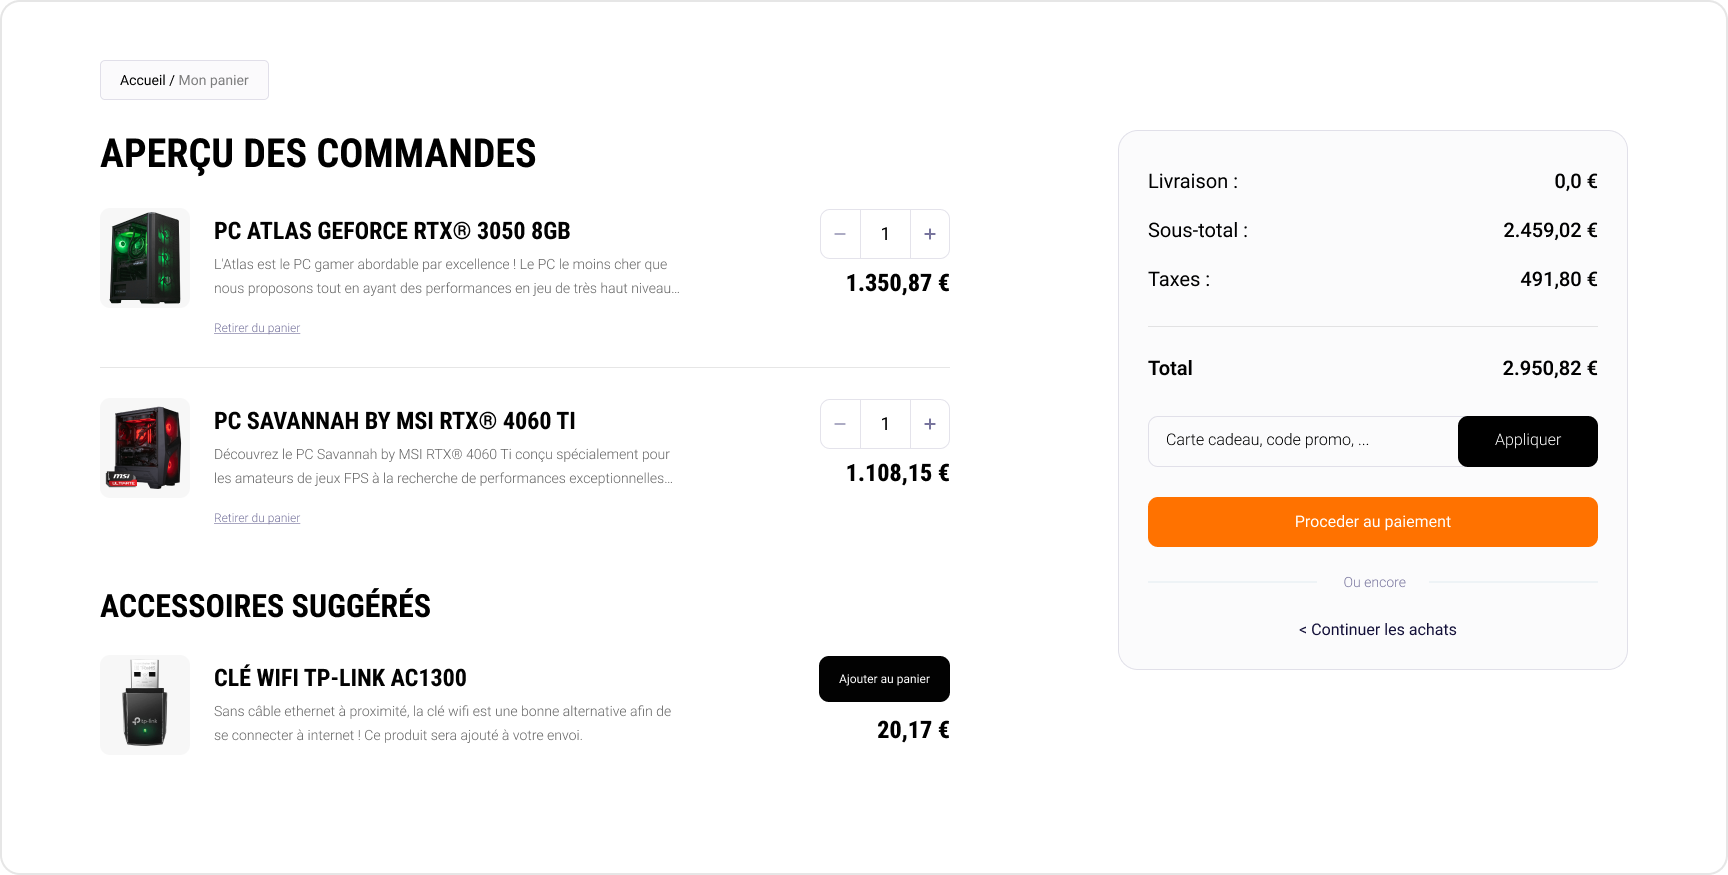Decrease quantity of PC Savannah by MSI
This screenshot has height=875, width=1728.
tap(840, 424)
